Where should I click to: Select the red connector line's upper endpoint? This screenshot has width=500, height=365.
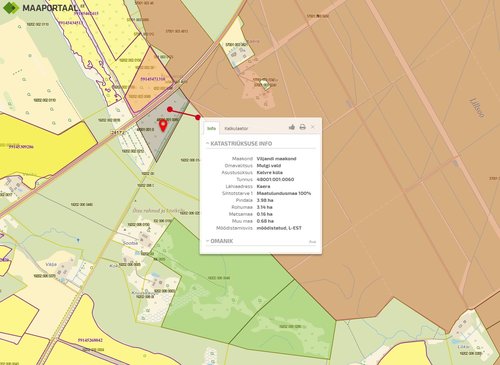(x=170, y=109)
